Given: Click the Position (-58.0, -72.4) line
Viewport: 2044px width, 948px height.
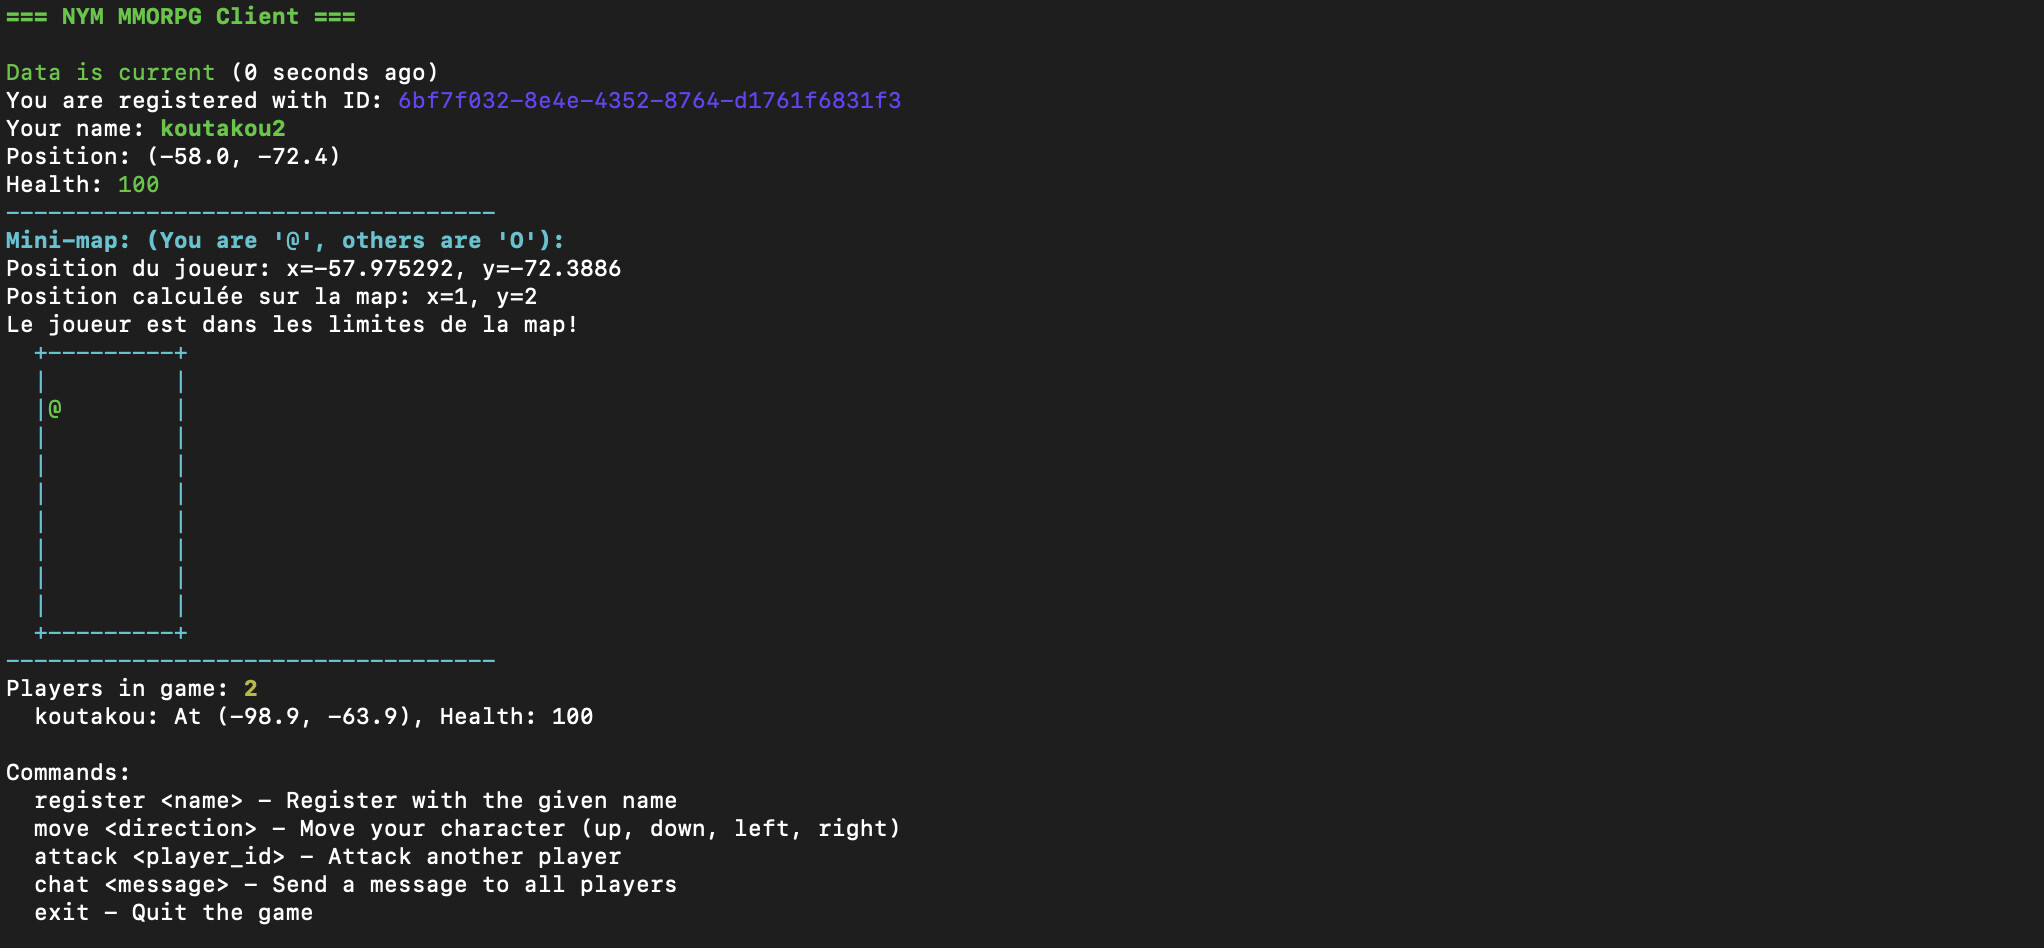Looking at the screenshot, I should click(x=173, y=157).
